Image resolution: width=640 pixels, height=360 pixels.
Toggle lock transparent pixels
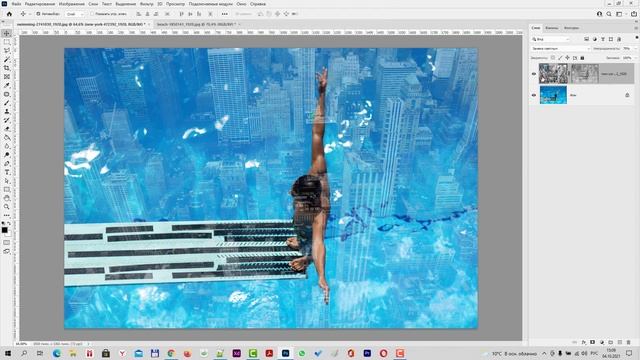553,58
